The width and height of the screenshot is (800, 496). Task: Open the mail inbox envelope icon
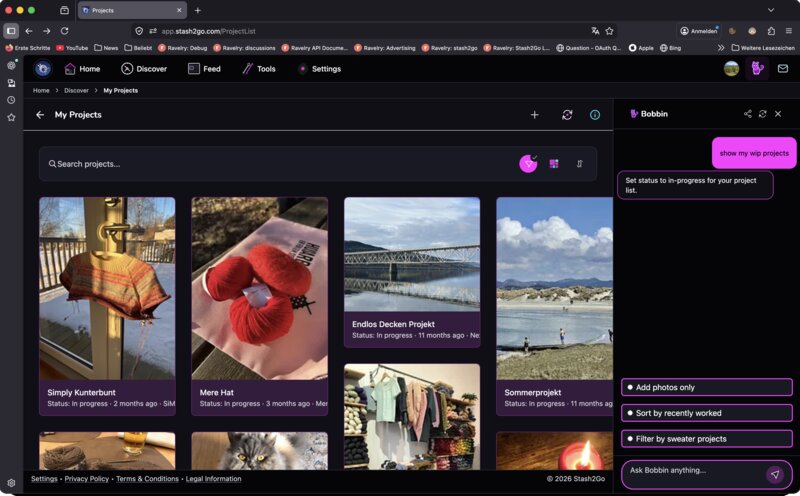(783, 69)
